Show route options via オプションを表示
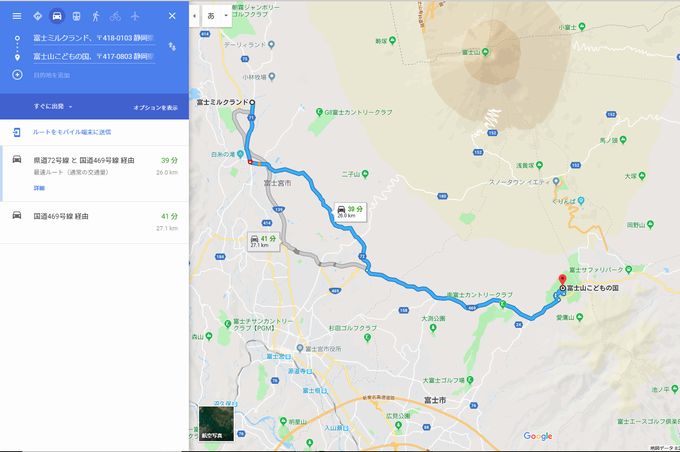Screen dimensions: 680x452 click(x=155, y=108)
